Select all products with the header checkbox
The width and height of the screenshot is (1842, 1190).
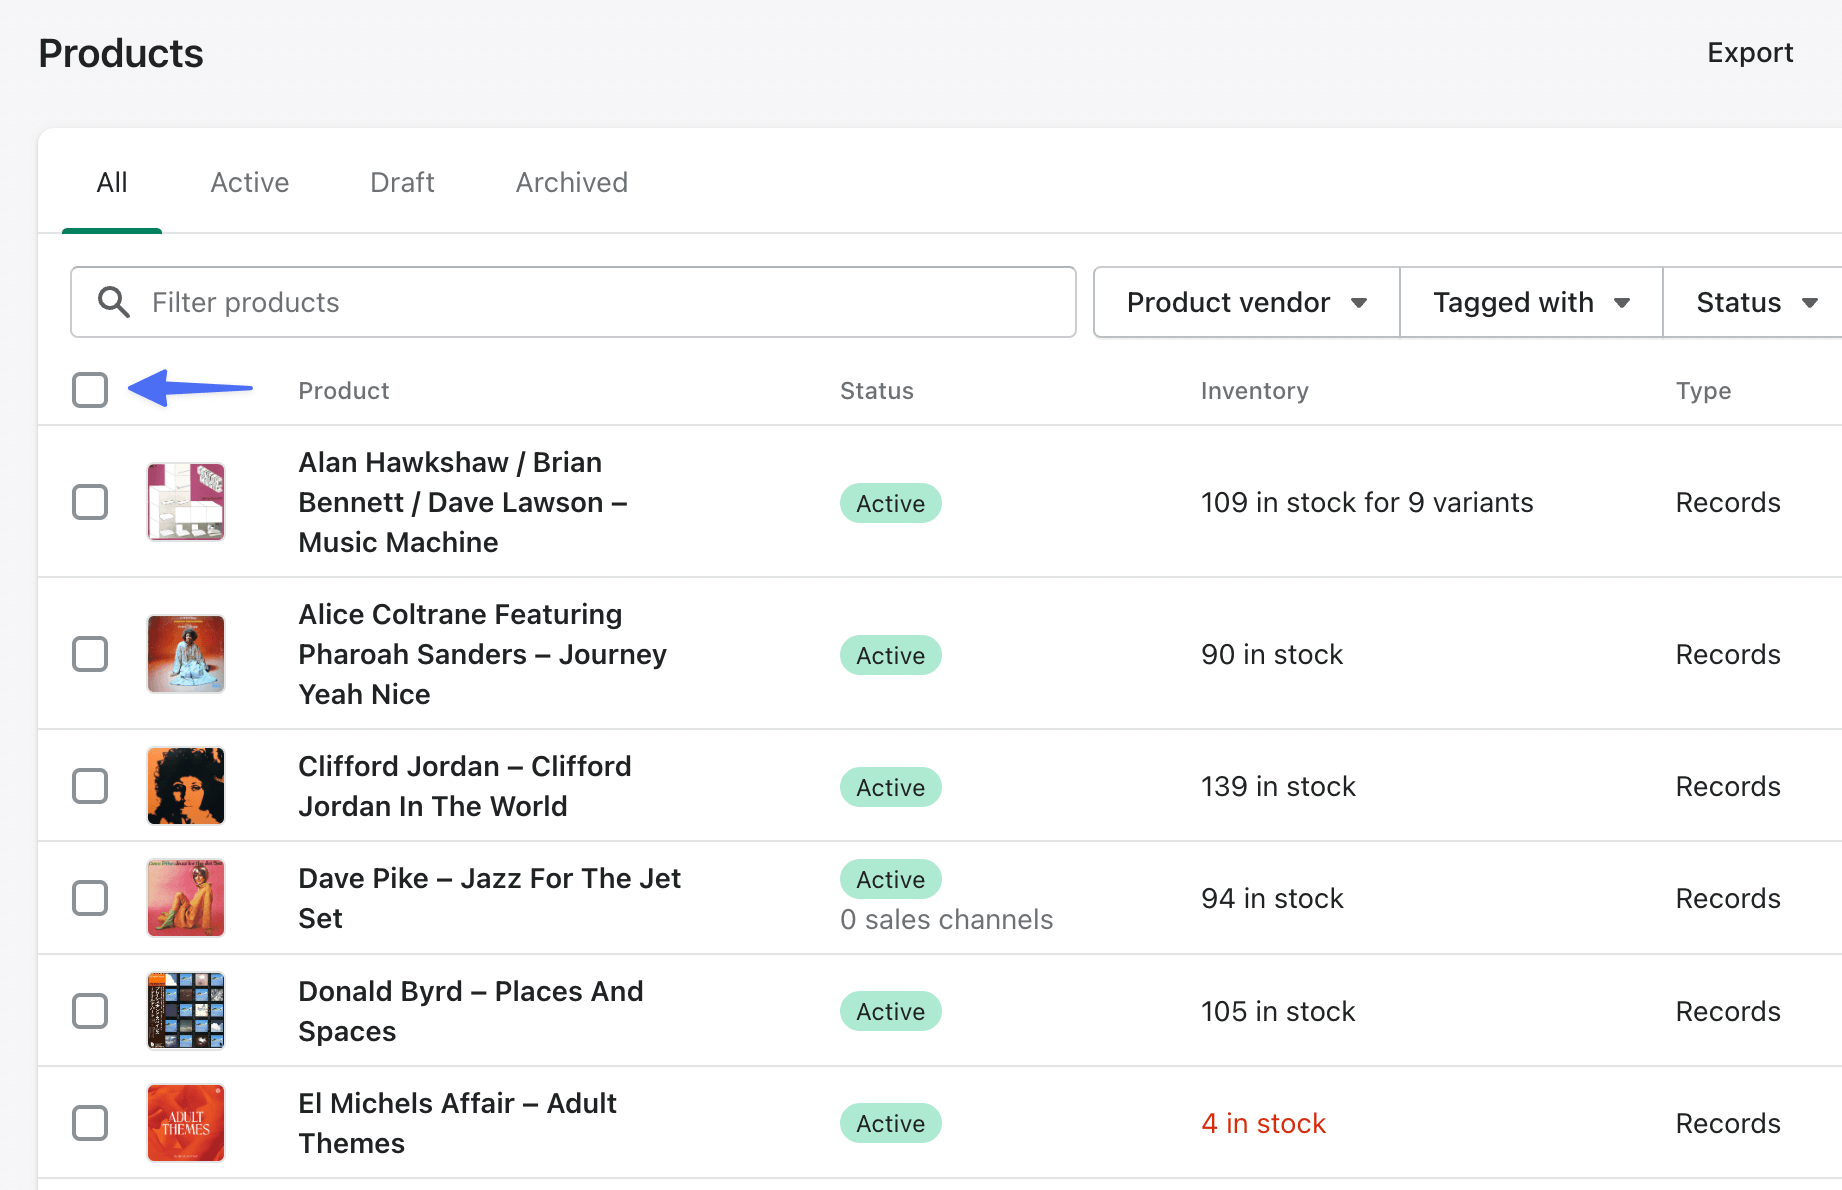(89, 390)
